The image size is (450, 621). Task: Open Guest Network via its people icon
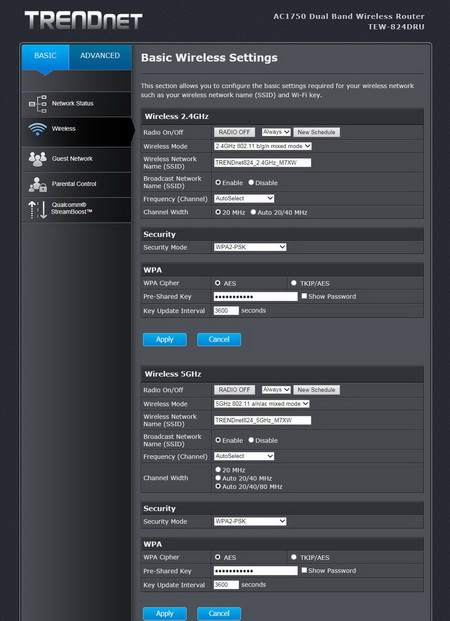[x=38, y=159]
